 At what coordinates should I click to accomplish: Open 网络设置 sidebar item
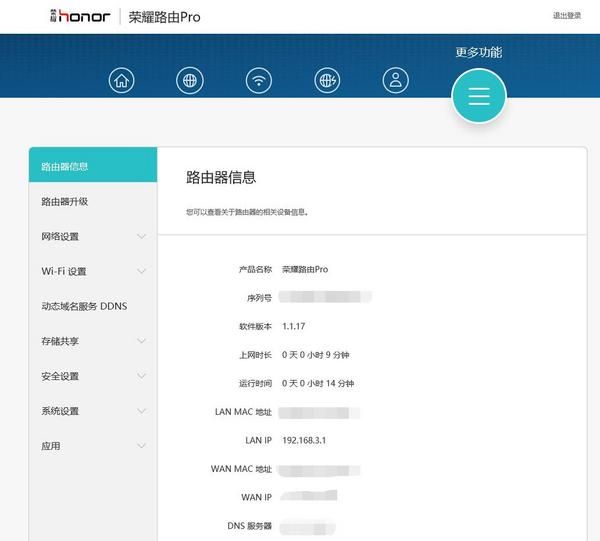(x=93, y=236)
